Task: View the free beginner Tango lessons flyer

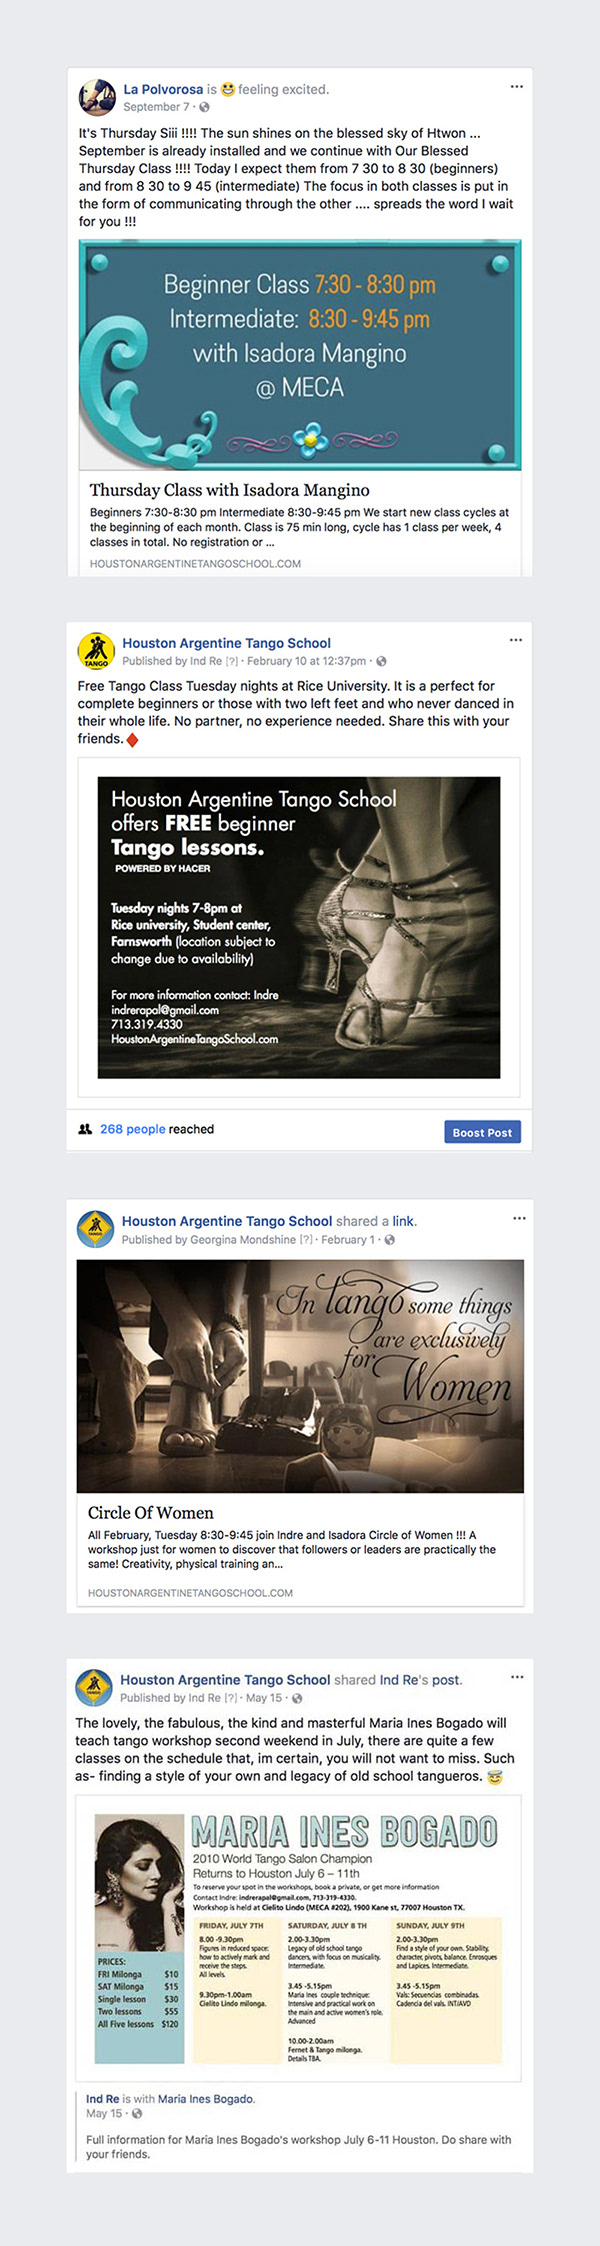Action: (299, 928)
